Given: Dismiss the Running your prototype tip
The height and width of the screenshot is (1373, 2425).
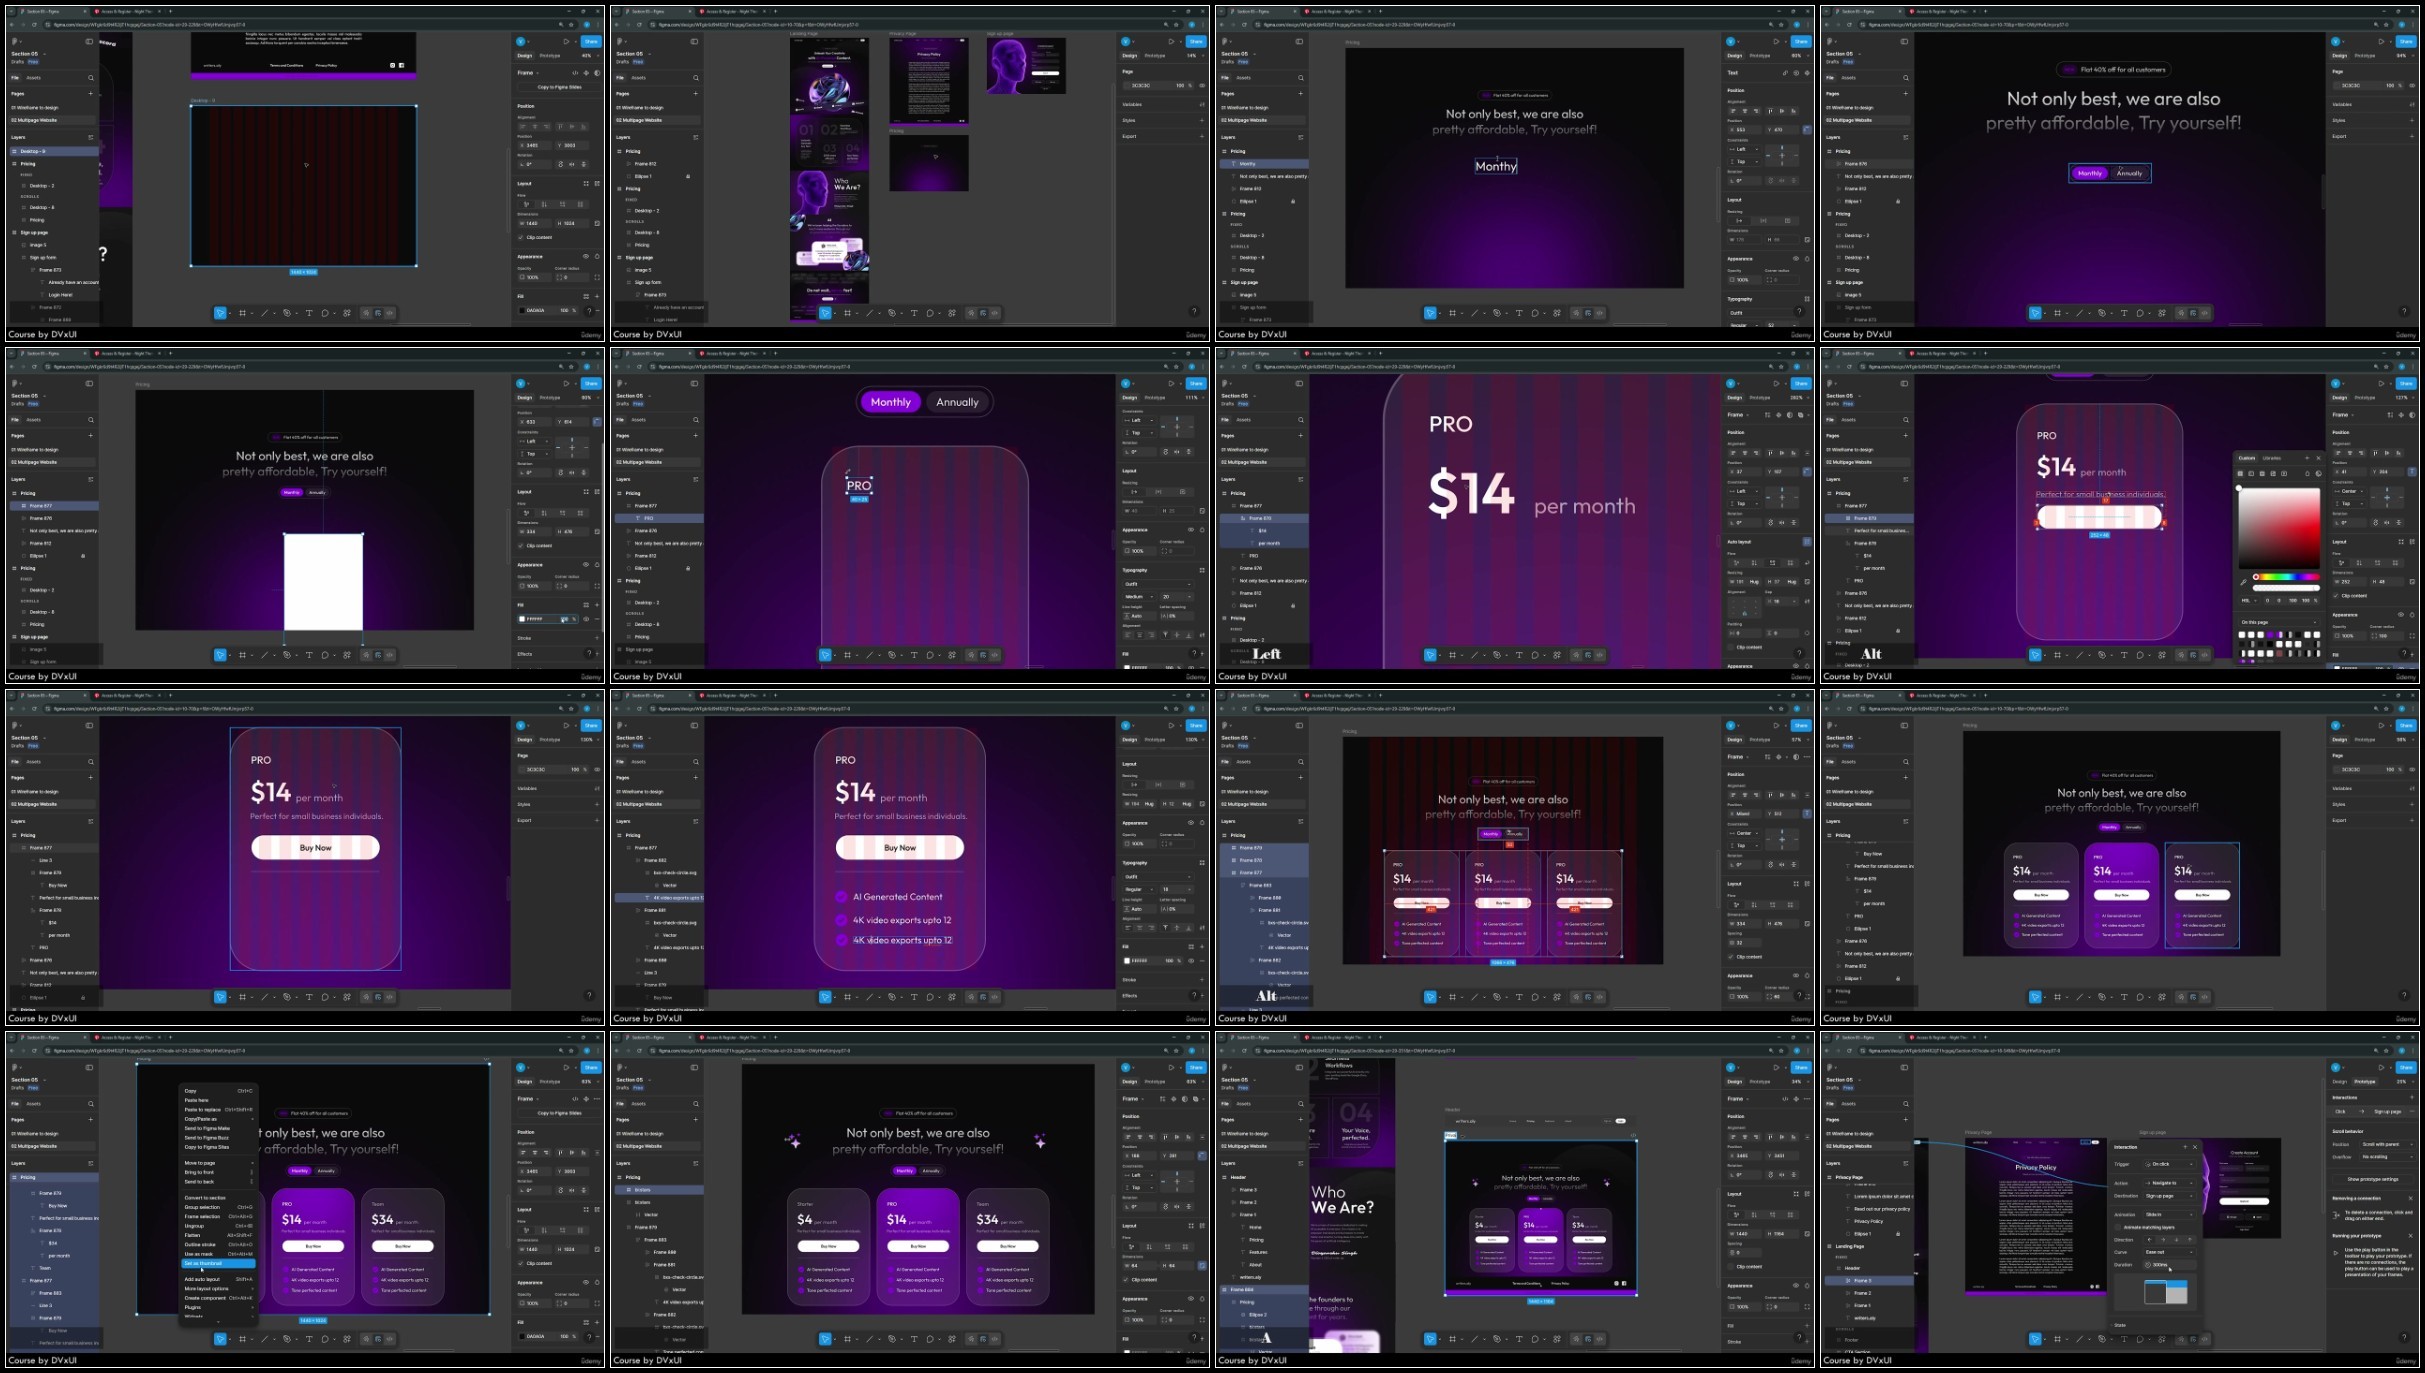Looking at the screenshot, I should click(x=2410, y=1236).
